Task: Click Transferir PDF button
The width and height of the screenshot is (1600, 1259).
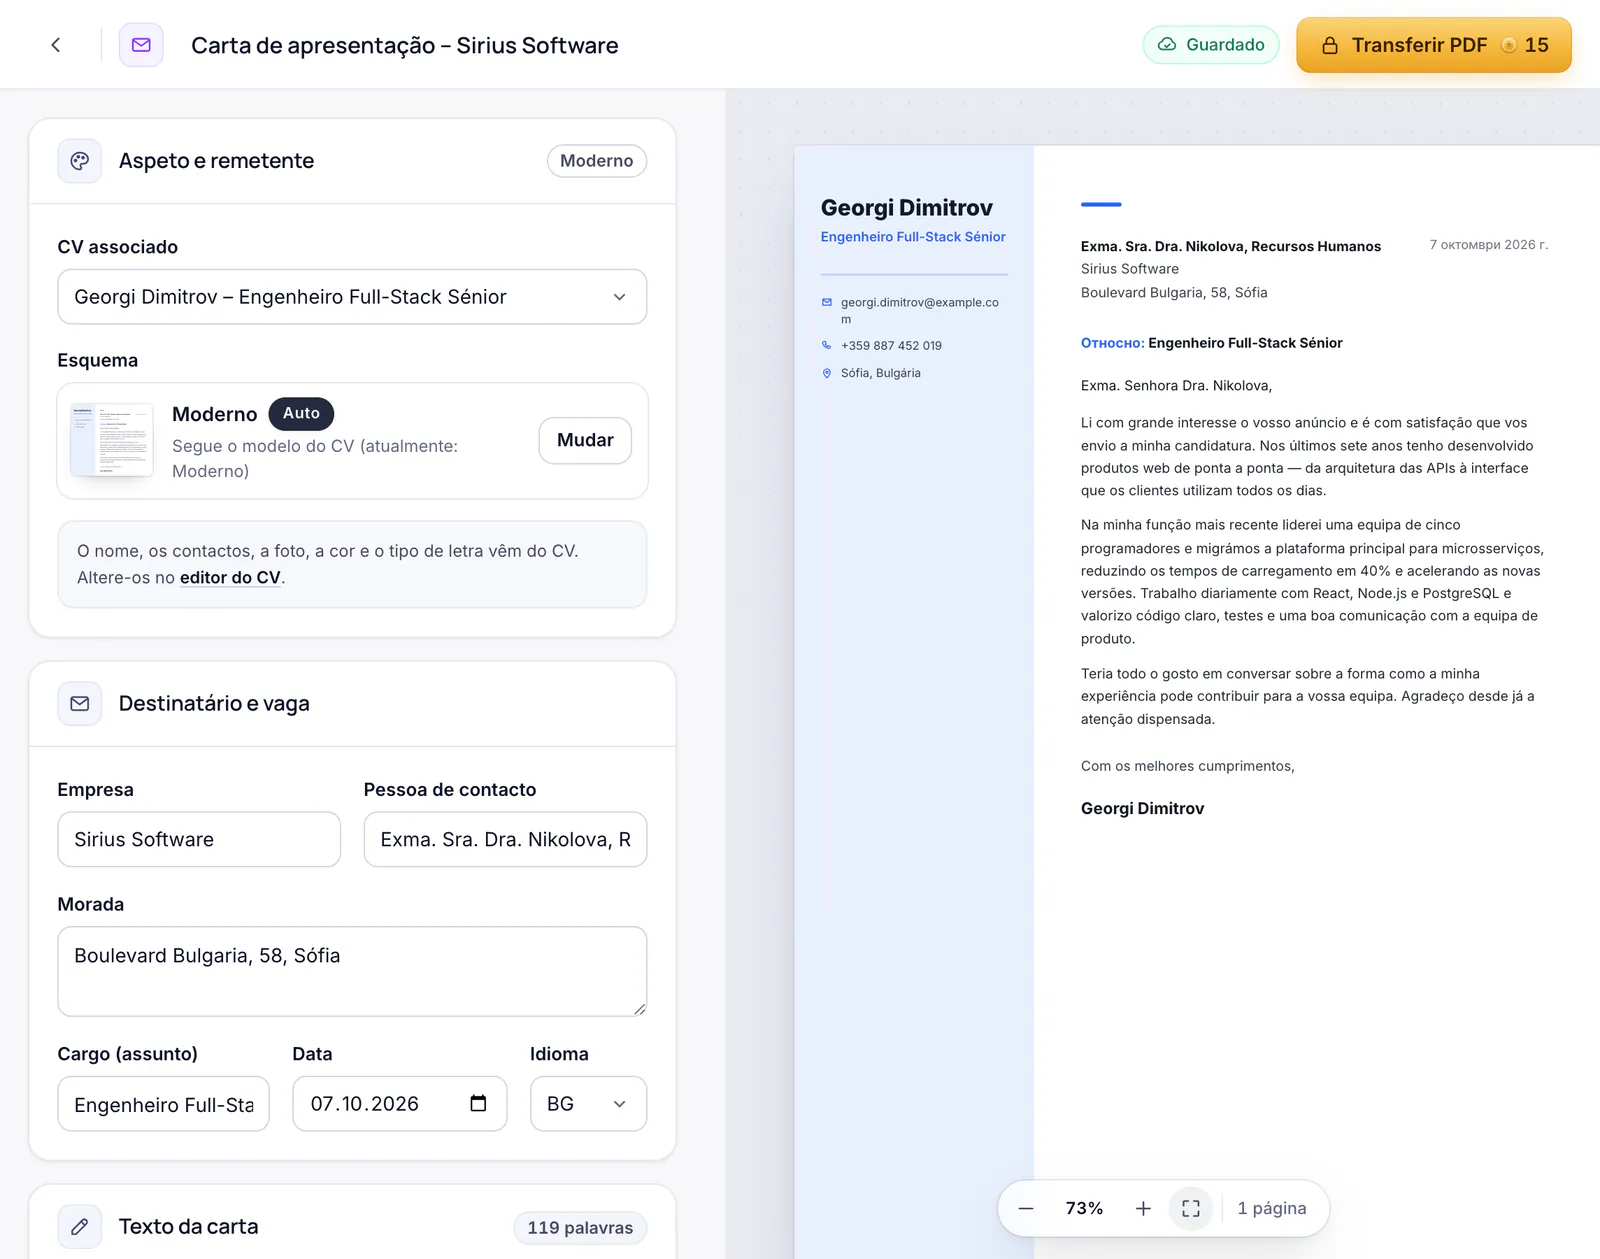Action: coord(1434,45)
